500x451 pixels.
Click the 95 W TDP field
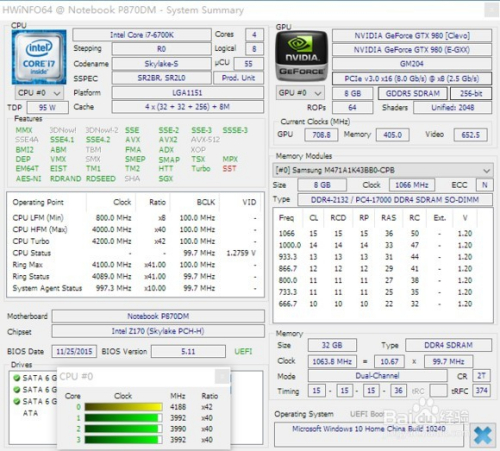(x=48, y=108)
